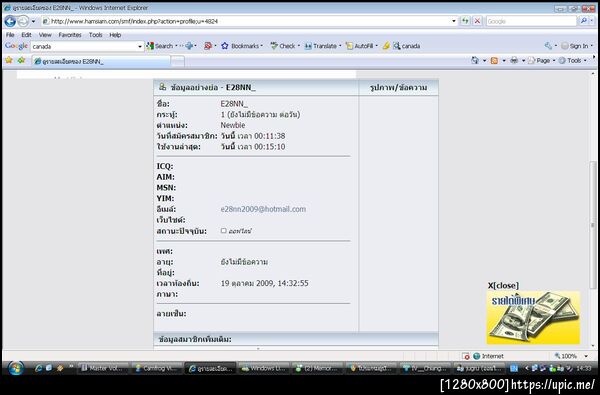Switch to (2) Memor... taskbar window
This screenshot has width=600, height=395.
(317, 369)
